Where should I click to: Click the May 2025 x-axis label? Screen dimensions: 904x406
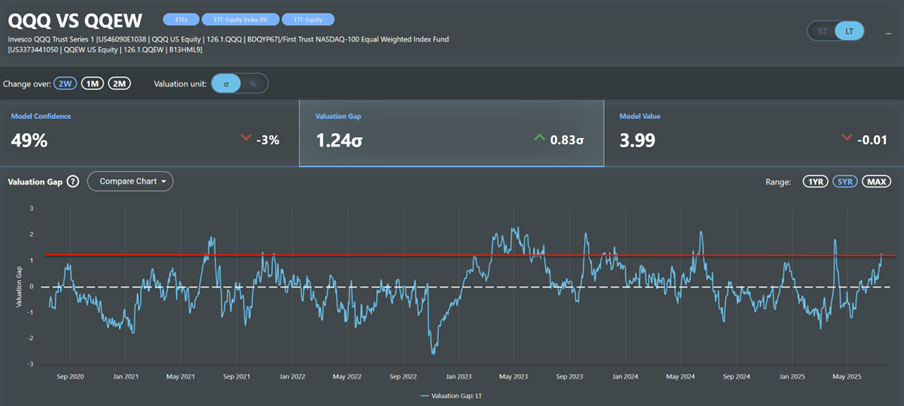(847, 377)
